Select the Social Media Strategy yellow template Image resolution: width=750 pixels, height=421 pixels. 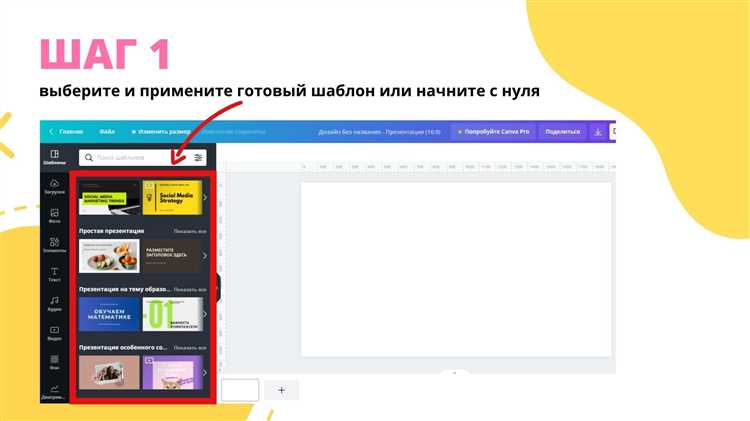[x=172, y=198]
